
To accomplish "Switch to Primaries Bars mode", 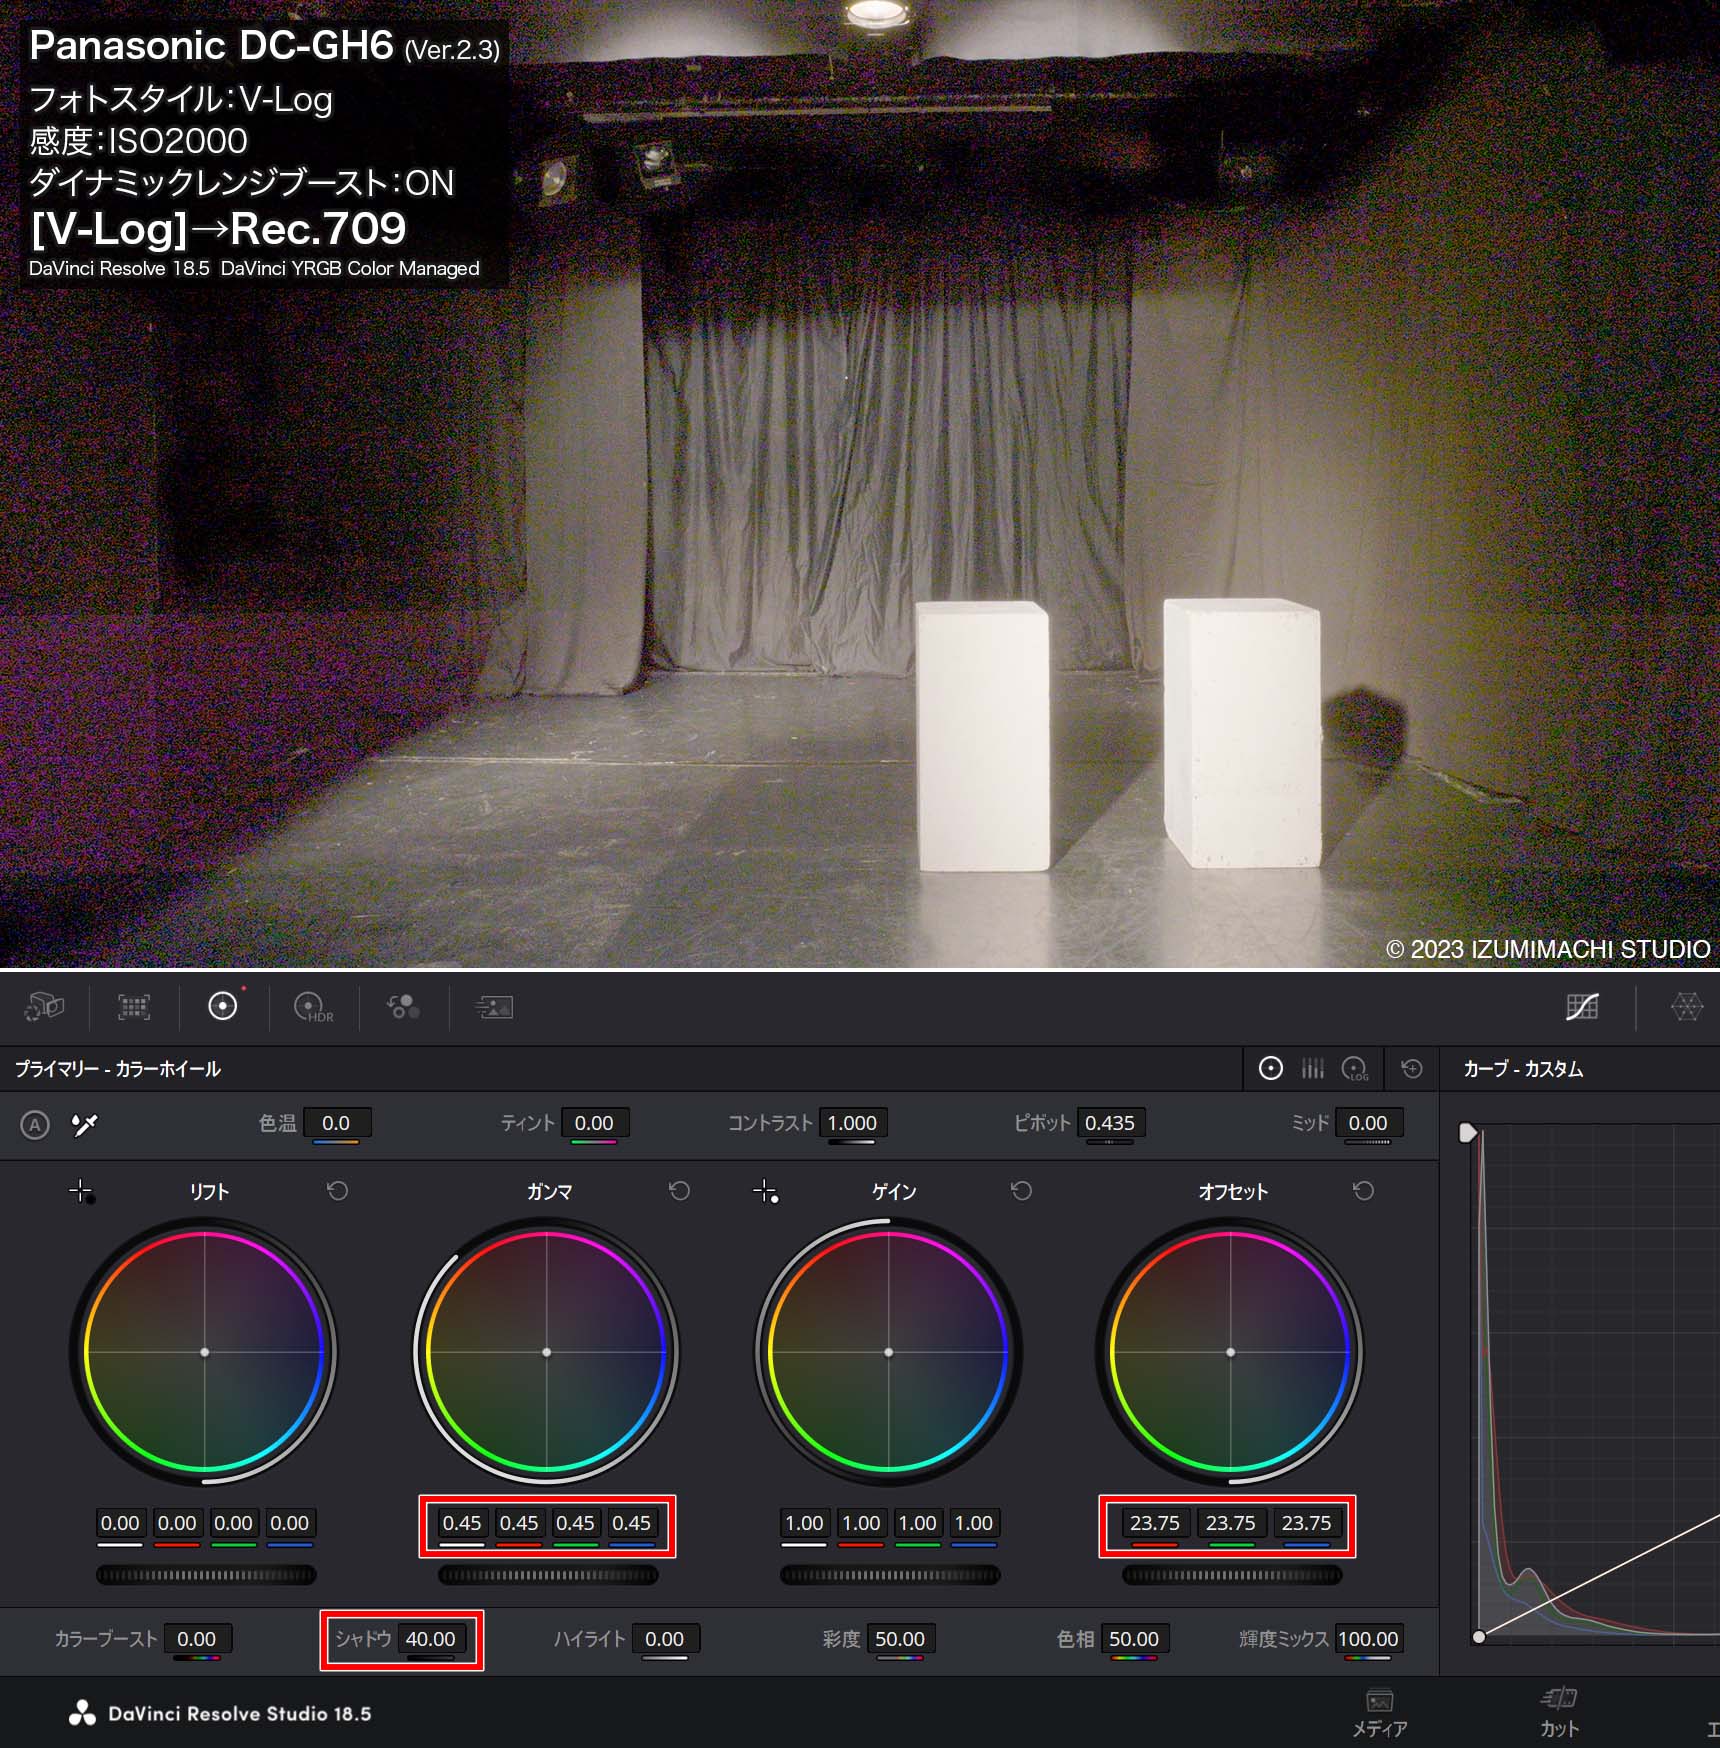I will (x=1312, y=1069).
